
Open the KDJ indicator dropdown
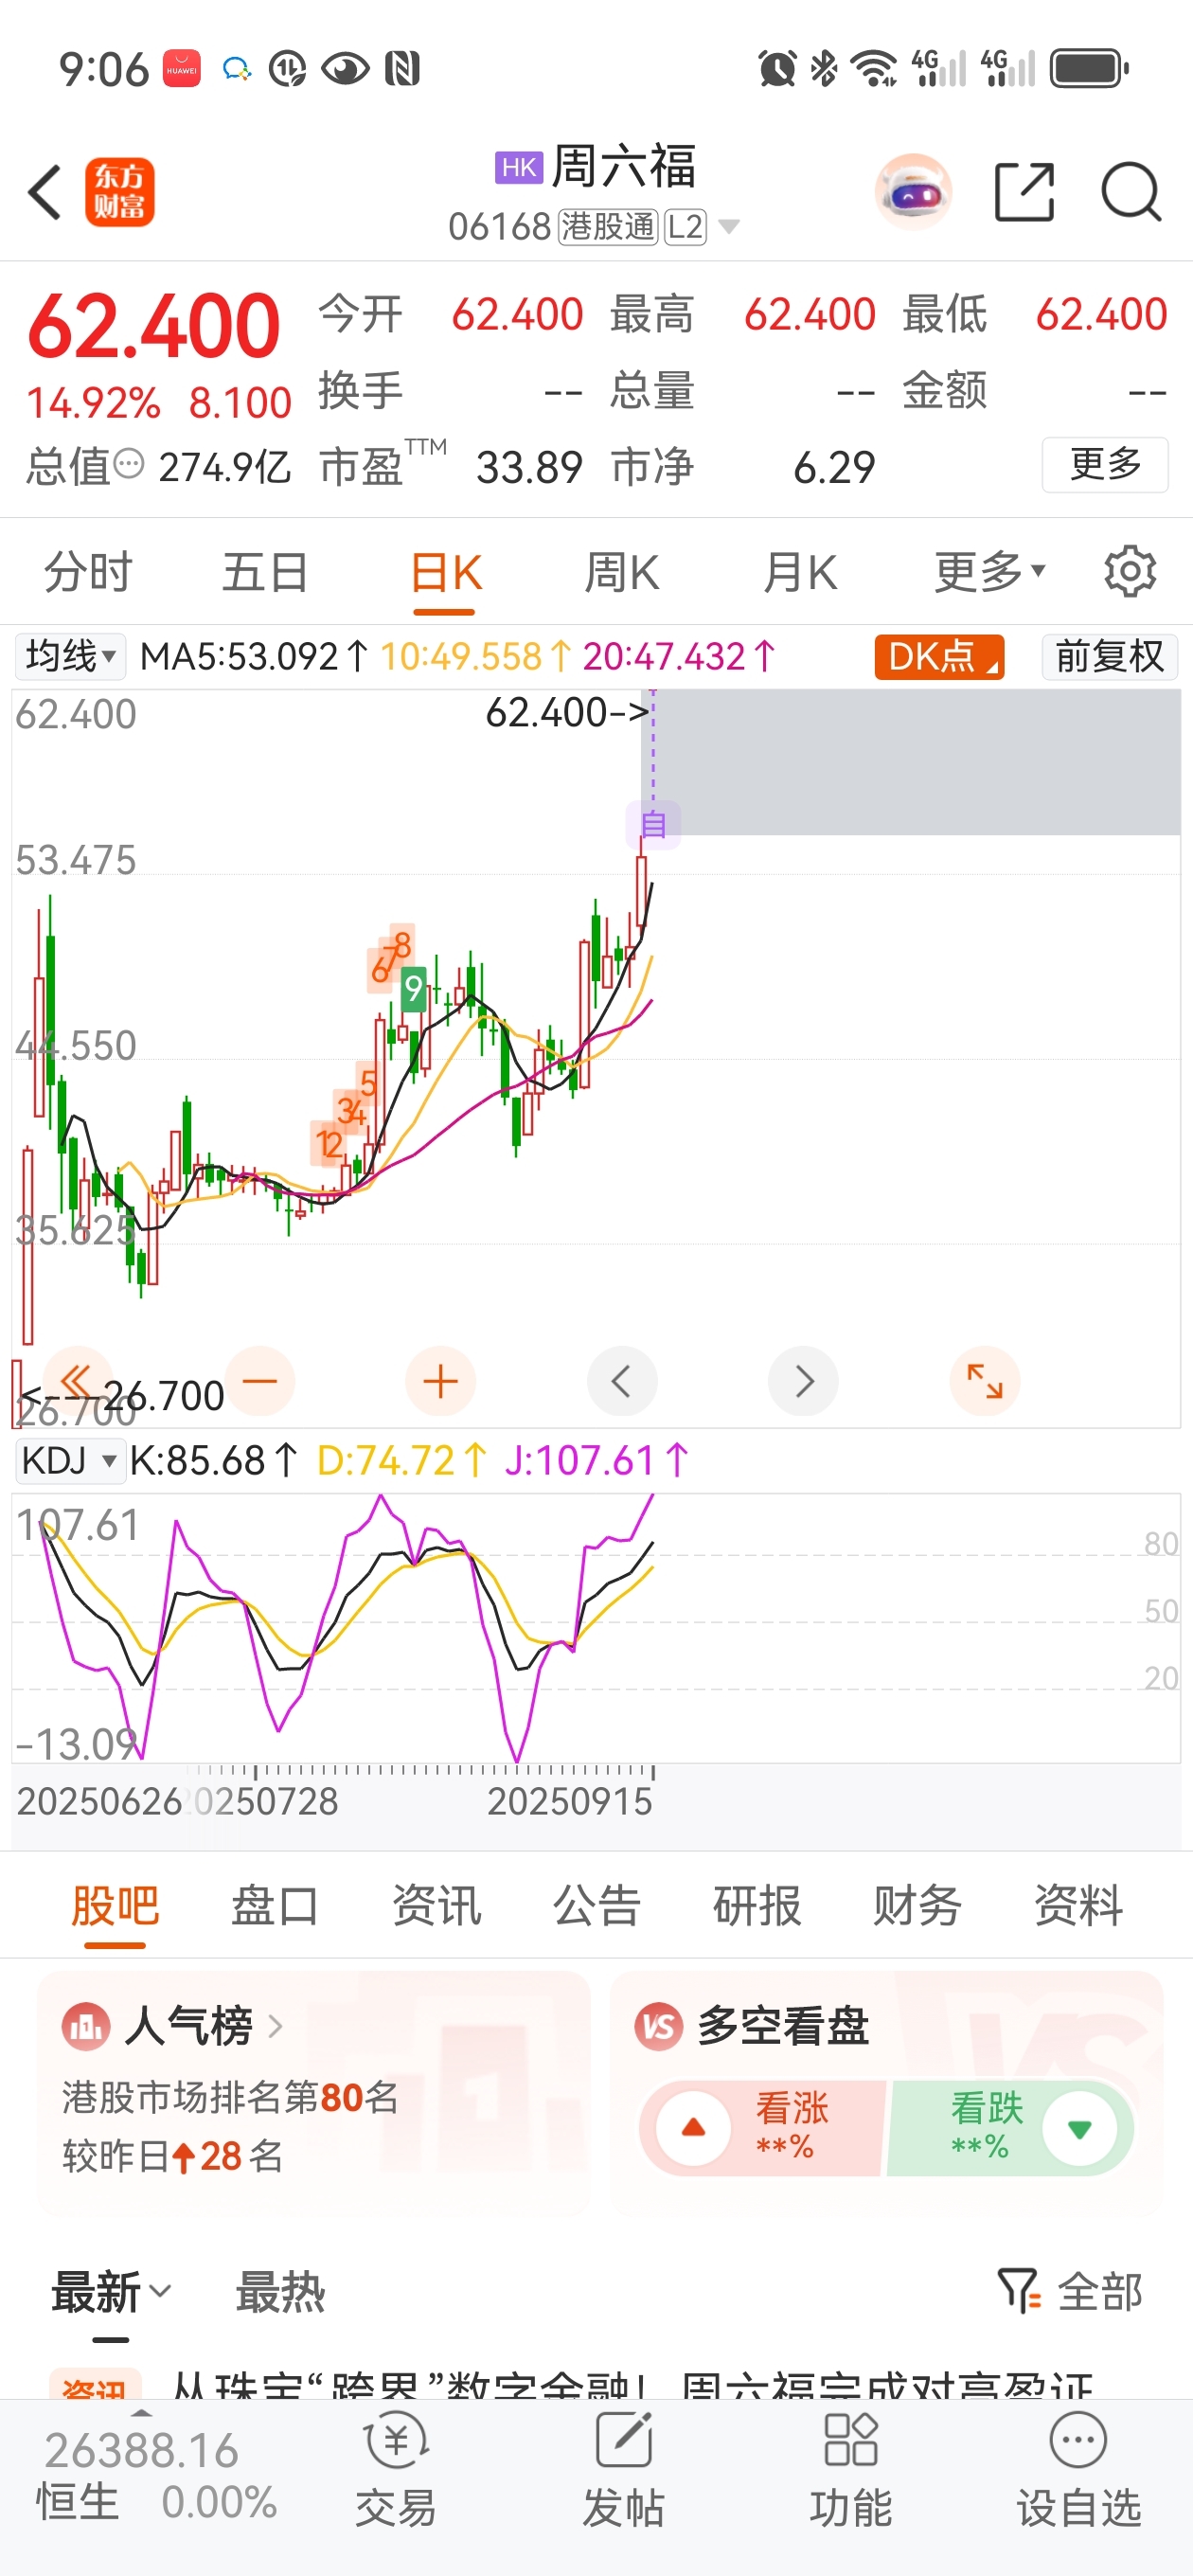pyautogui.click(x=69, y=1460)
